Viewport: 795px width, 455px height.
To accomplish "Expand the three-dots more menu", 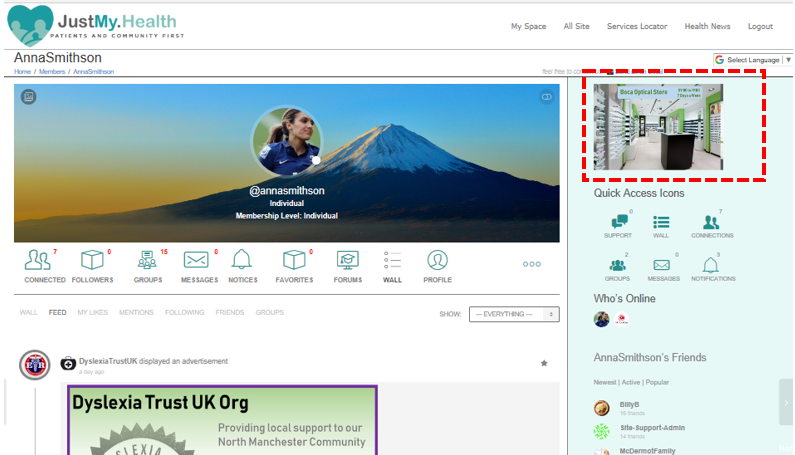I will coord(531,264).
